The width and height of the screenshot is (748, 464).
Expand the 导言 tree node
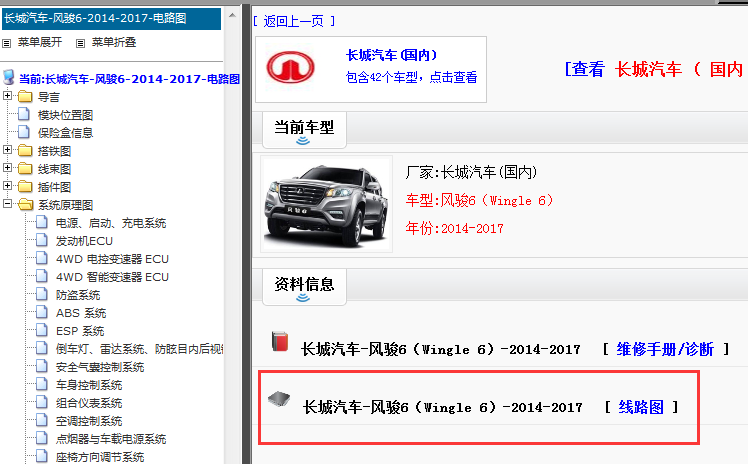pyautogui.click(x=7, y=96)
